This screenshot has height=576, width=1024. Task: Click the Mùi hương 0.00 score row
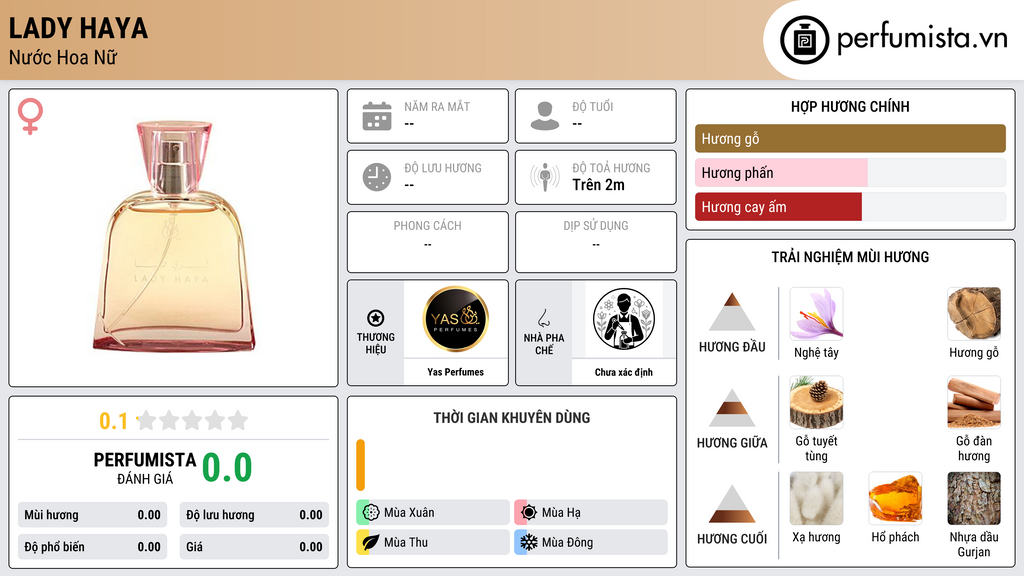tap(93, 515)
